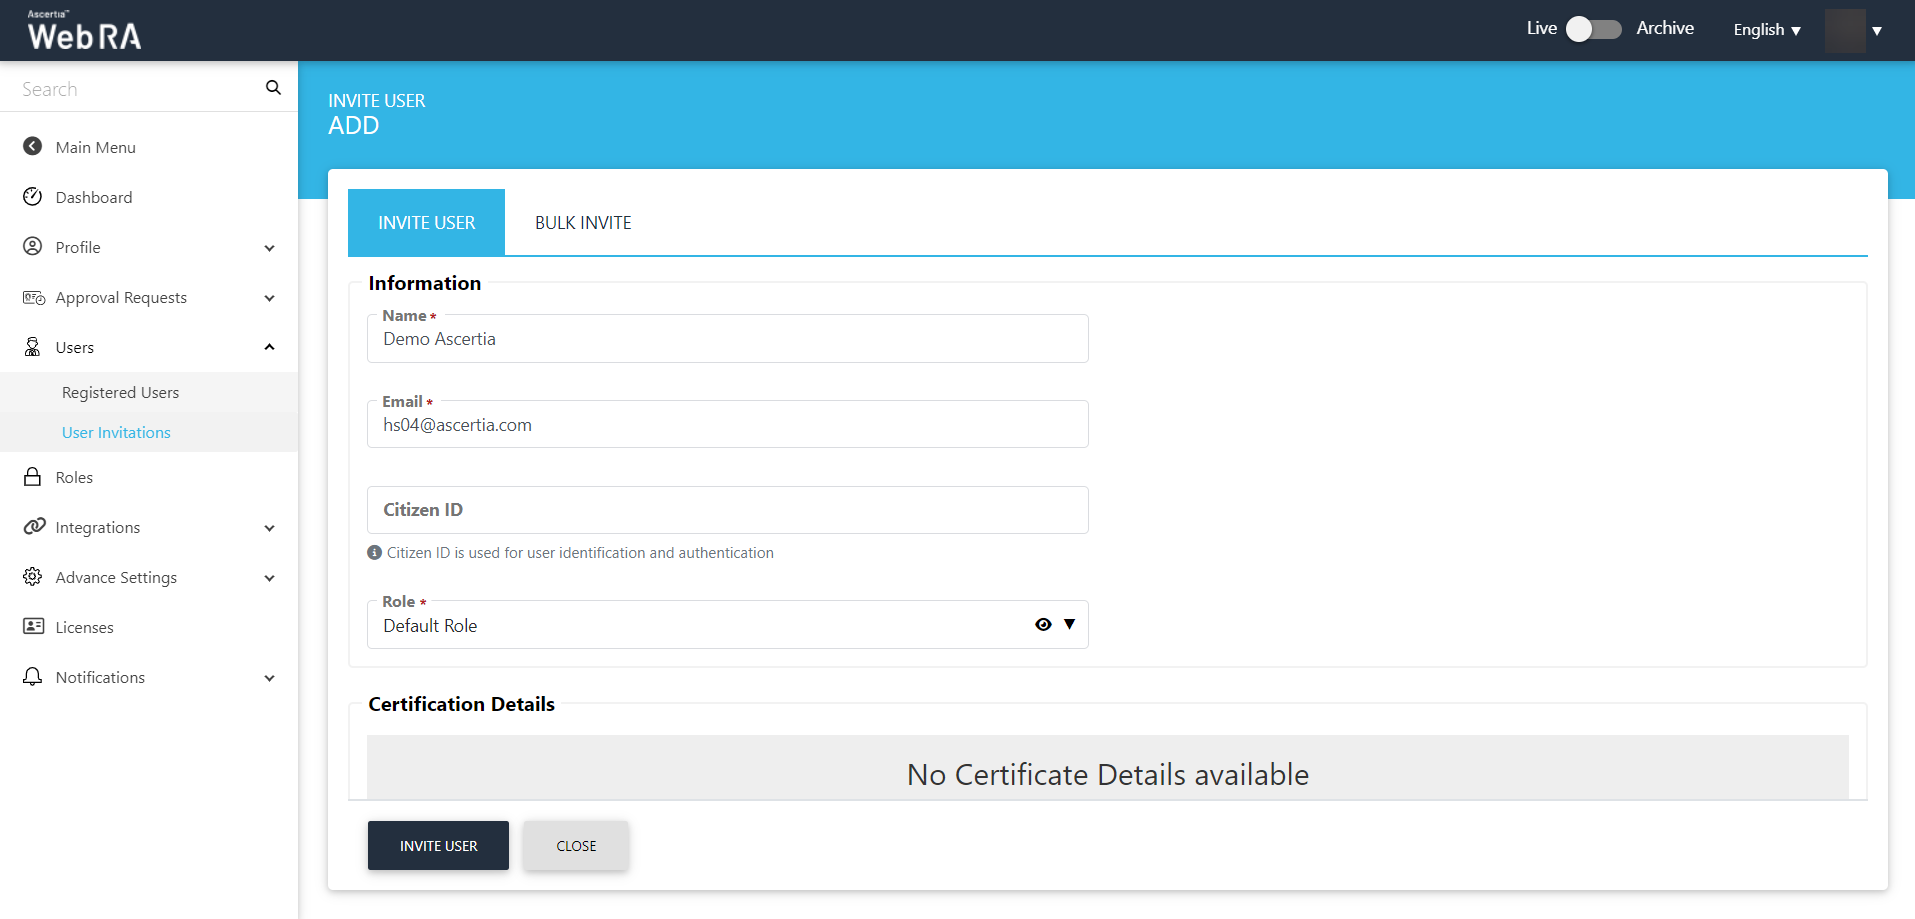Open the English language dropdown
This screenshot has height=919, width=1915.
pos(1766,30)
